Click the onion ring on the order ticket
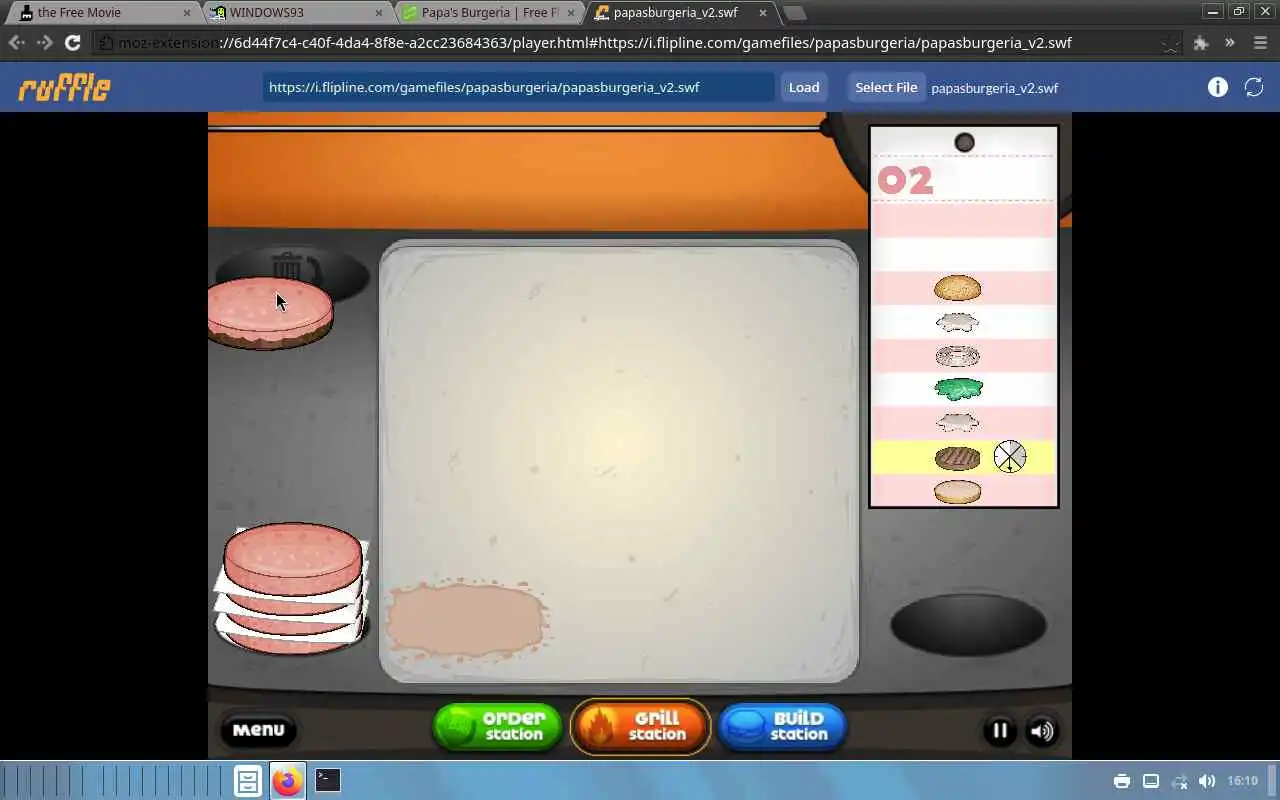Viewport: 1280px width, 800px height. click(x=957, y=356)
